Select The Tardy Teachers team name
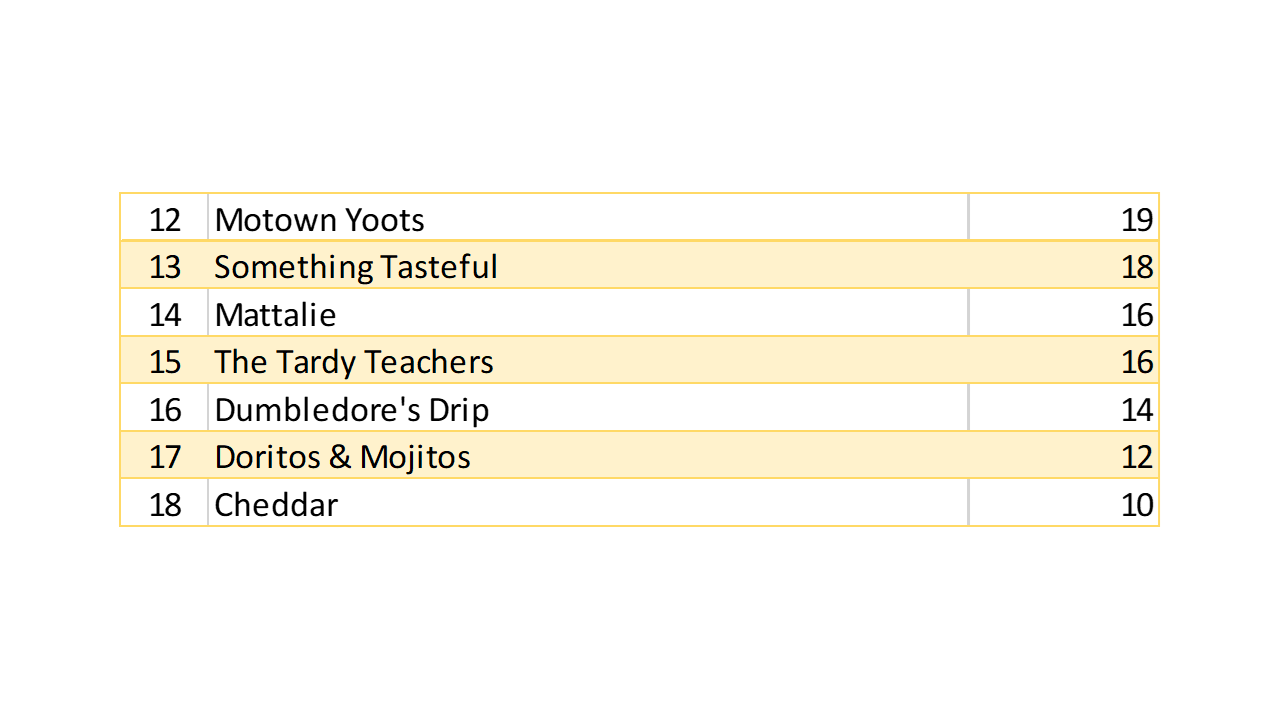Viewport: 1280px width, 720px height. [354, 362]
